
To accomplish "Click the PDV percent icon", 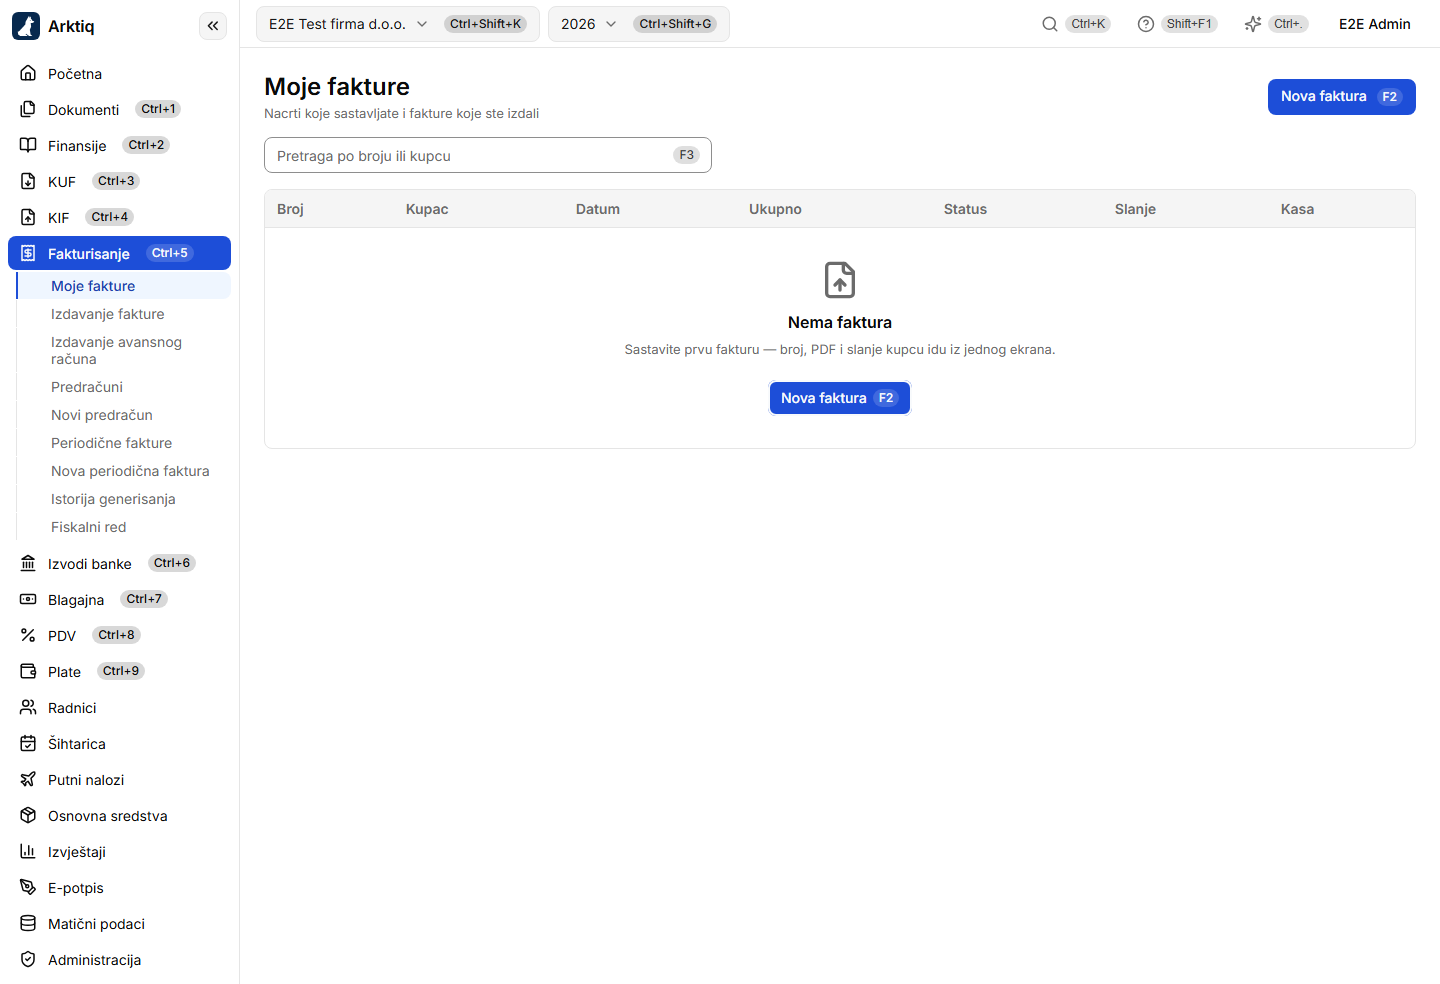I will tap(28, 635).
